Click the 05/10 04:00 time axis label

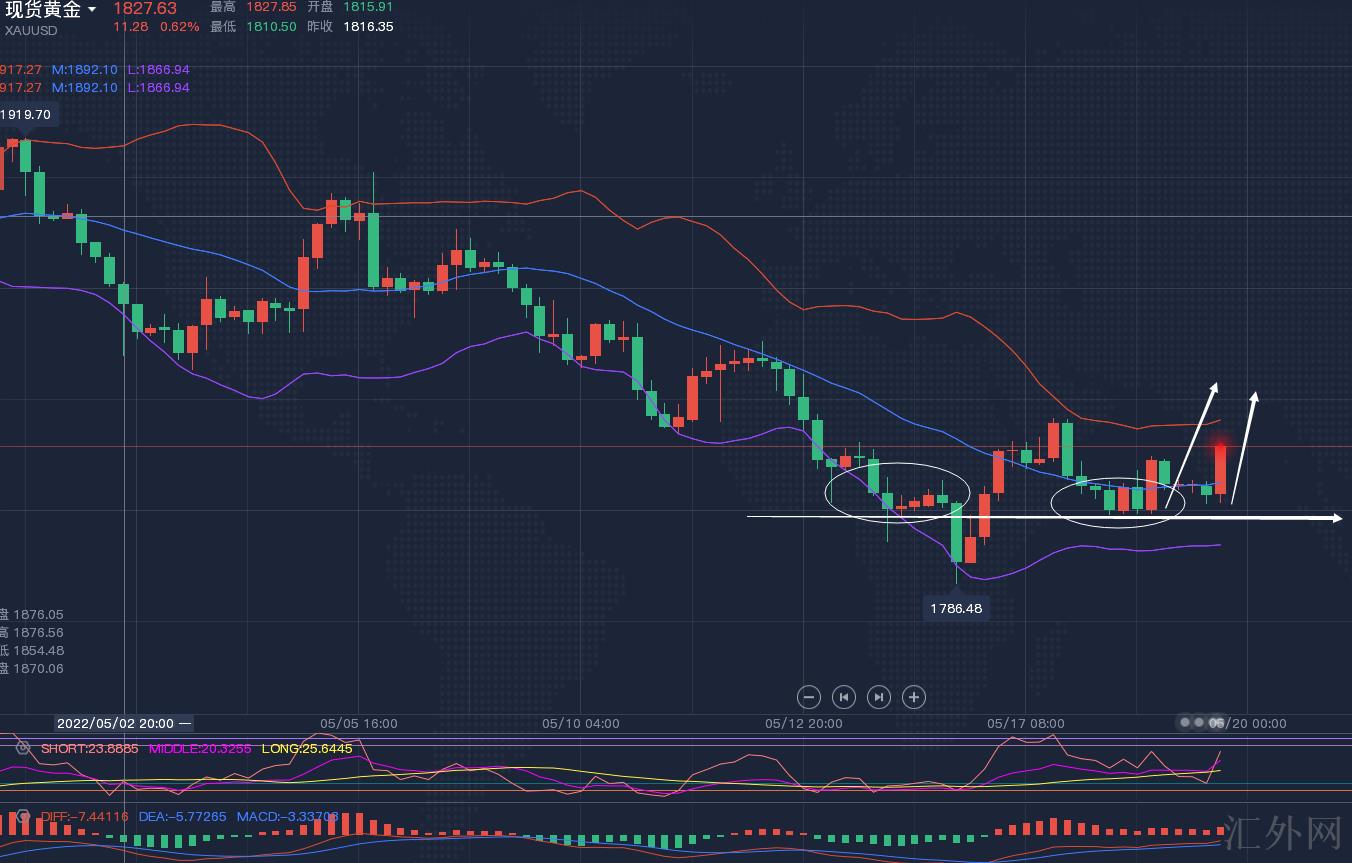coord(581,723)
